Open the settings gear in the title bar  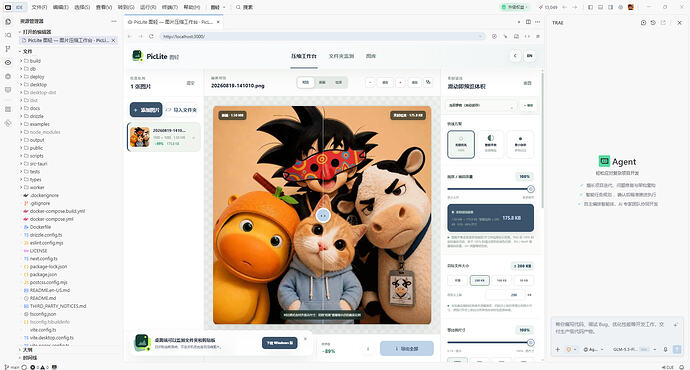coord(620,7)
